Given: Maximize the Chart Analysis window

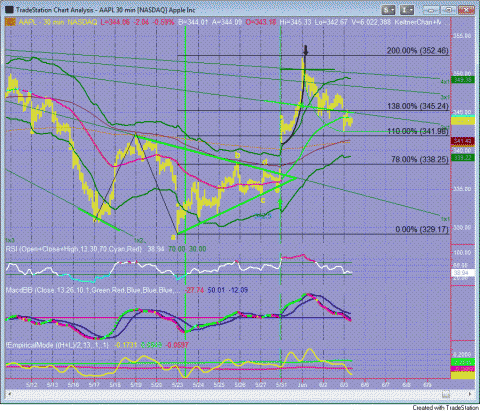Looking at the screenshot, I should coord(449,10).
